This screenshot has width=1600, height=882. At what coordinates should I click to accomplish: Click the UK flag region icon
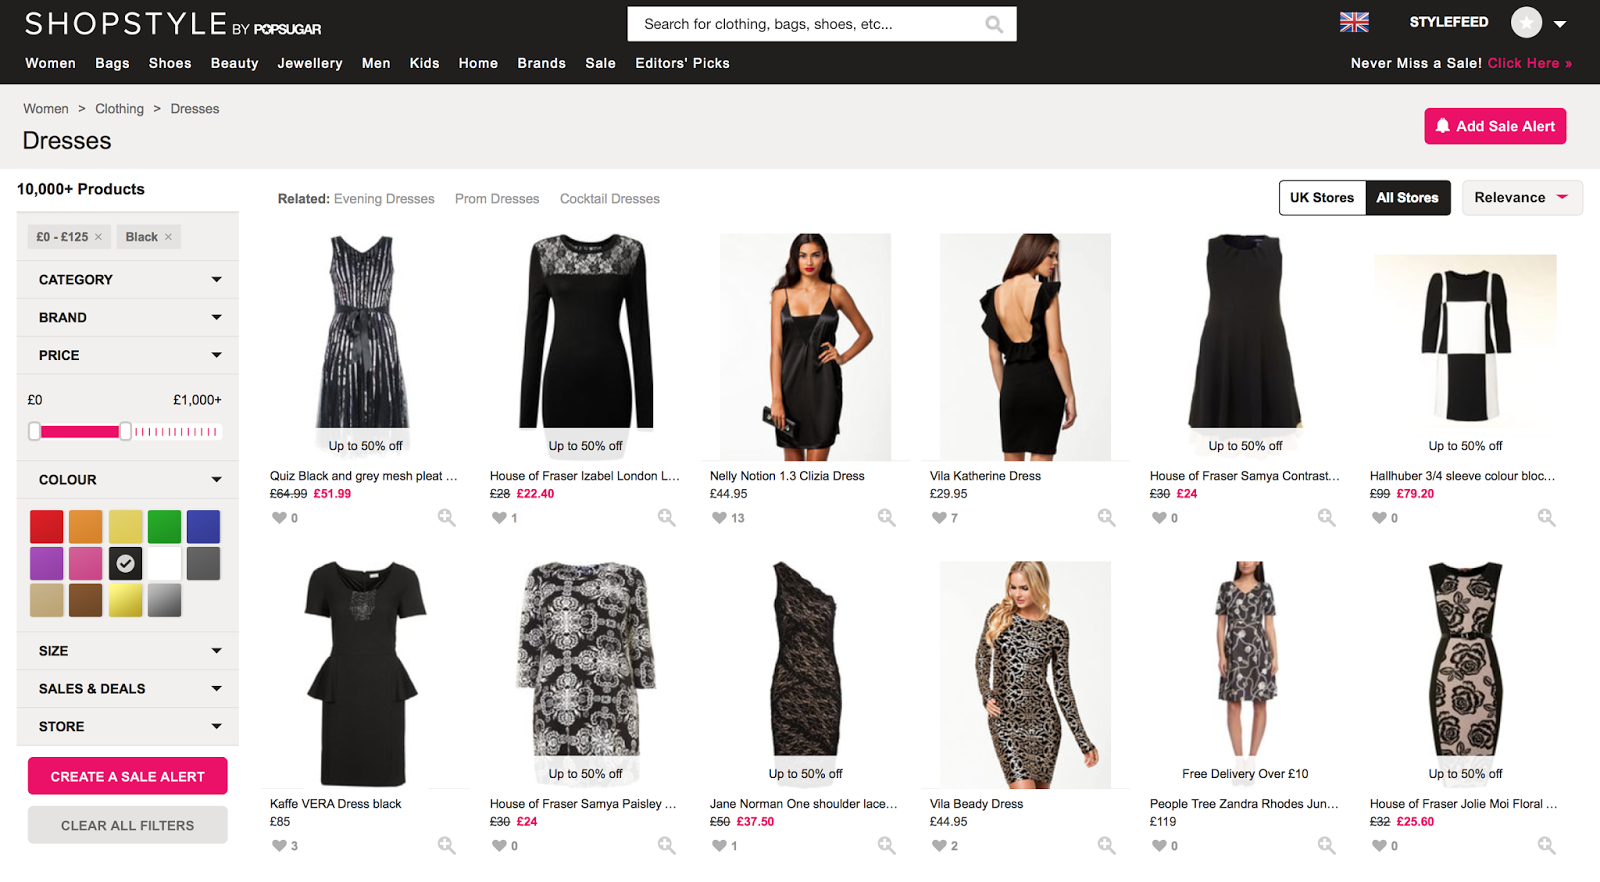pyautogui.click(x=1354, y=22)
